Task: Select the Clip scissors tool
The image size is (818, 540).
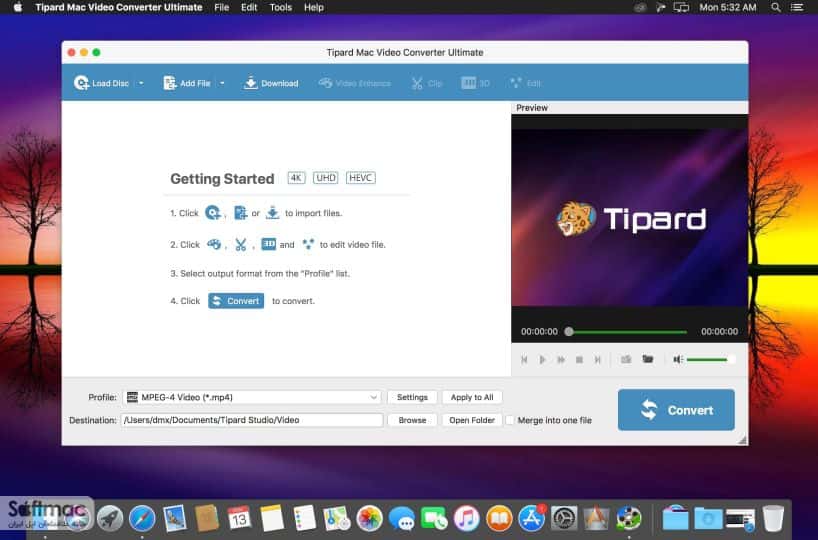Action: click(426, 83)
